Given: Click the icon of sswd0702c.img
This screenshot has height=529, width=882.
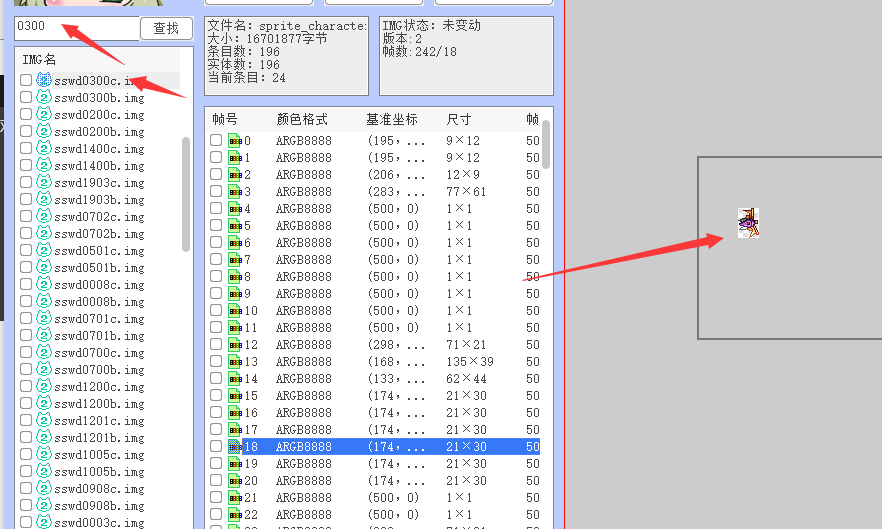Looking at the screenshot, I should tap(43, 216).
